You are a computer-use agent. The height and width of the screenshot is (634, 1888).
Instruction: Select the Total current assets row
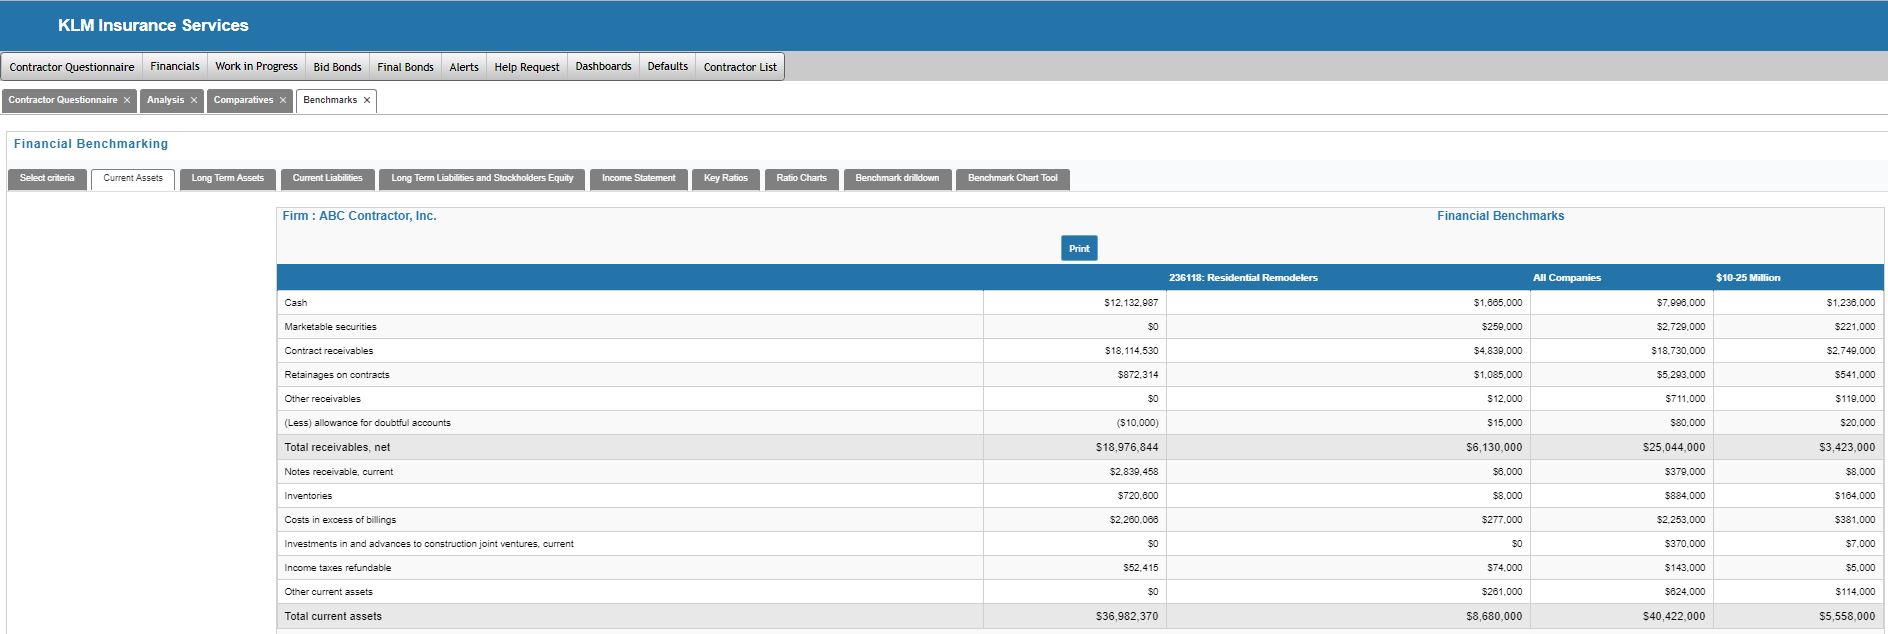pos(333,616)
